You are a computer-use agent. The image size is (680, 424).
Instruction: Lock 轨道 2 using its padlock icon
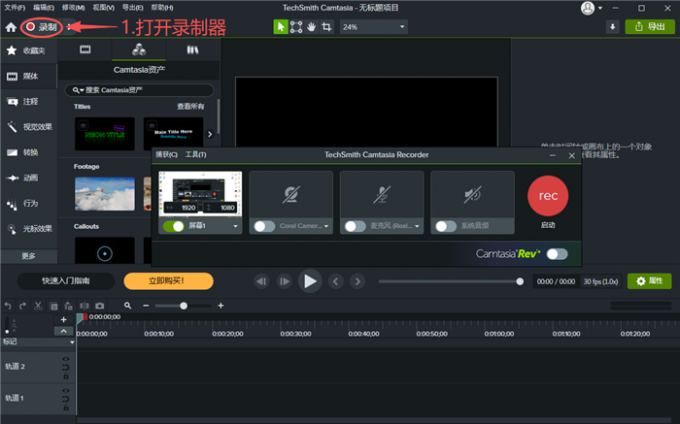(x=65, y=376)
